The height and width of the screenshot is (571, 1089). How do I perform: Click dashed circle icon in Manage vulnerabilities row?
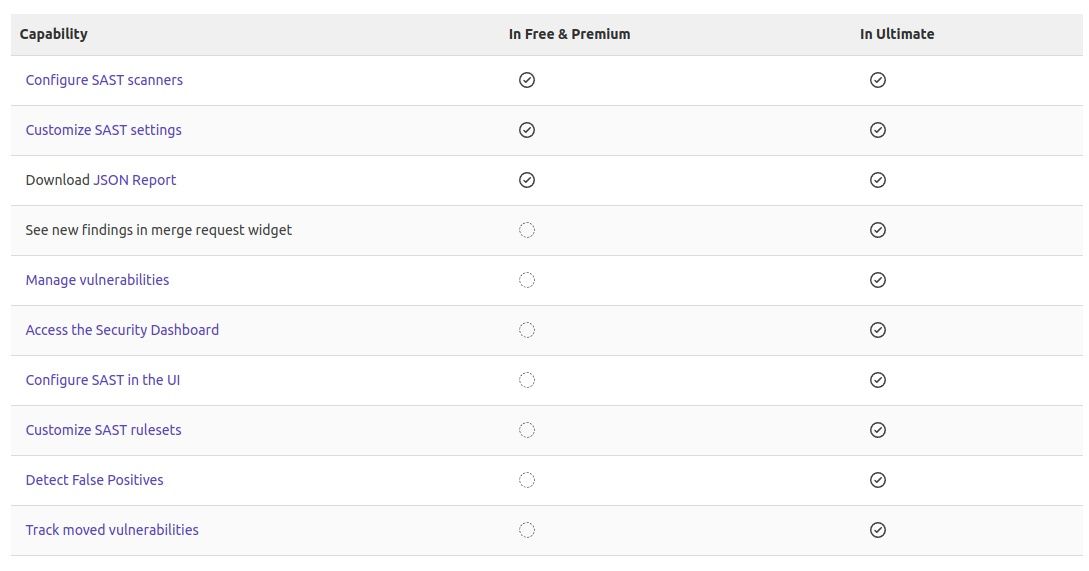[527, 280]
